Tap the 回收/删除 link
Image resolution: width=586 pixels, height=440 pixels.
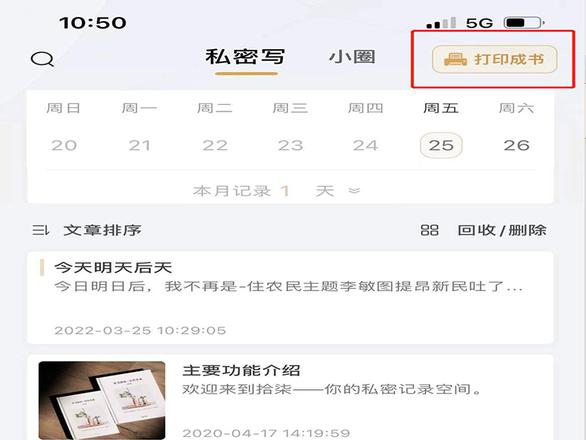coord(502,230)
